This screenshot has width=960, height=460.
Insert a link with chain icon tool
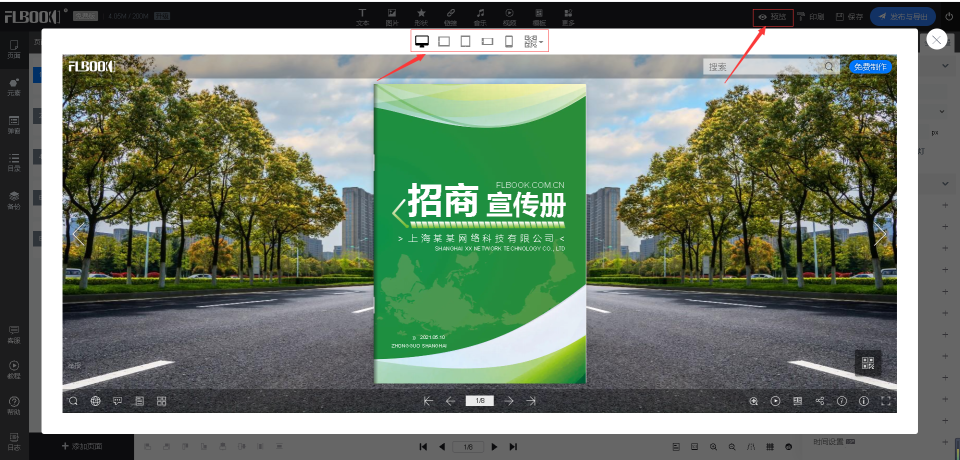click(x=451, y=17)
